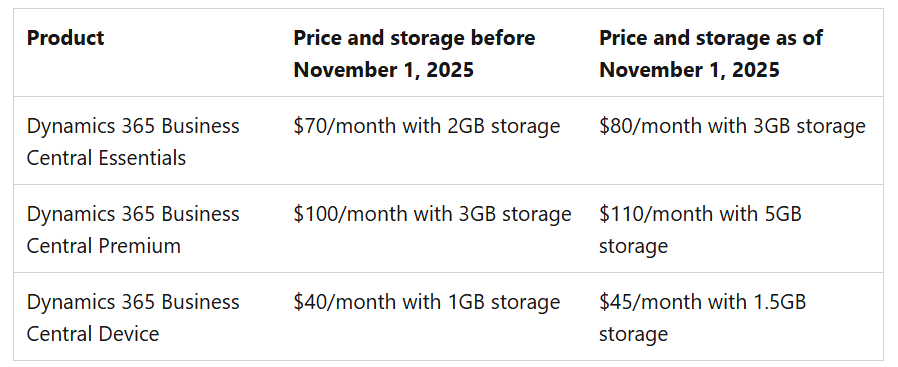
Task: Click the $100/month with 3GB storage cell
Action: (432, 214)
